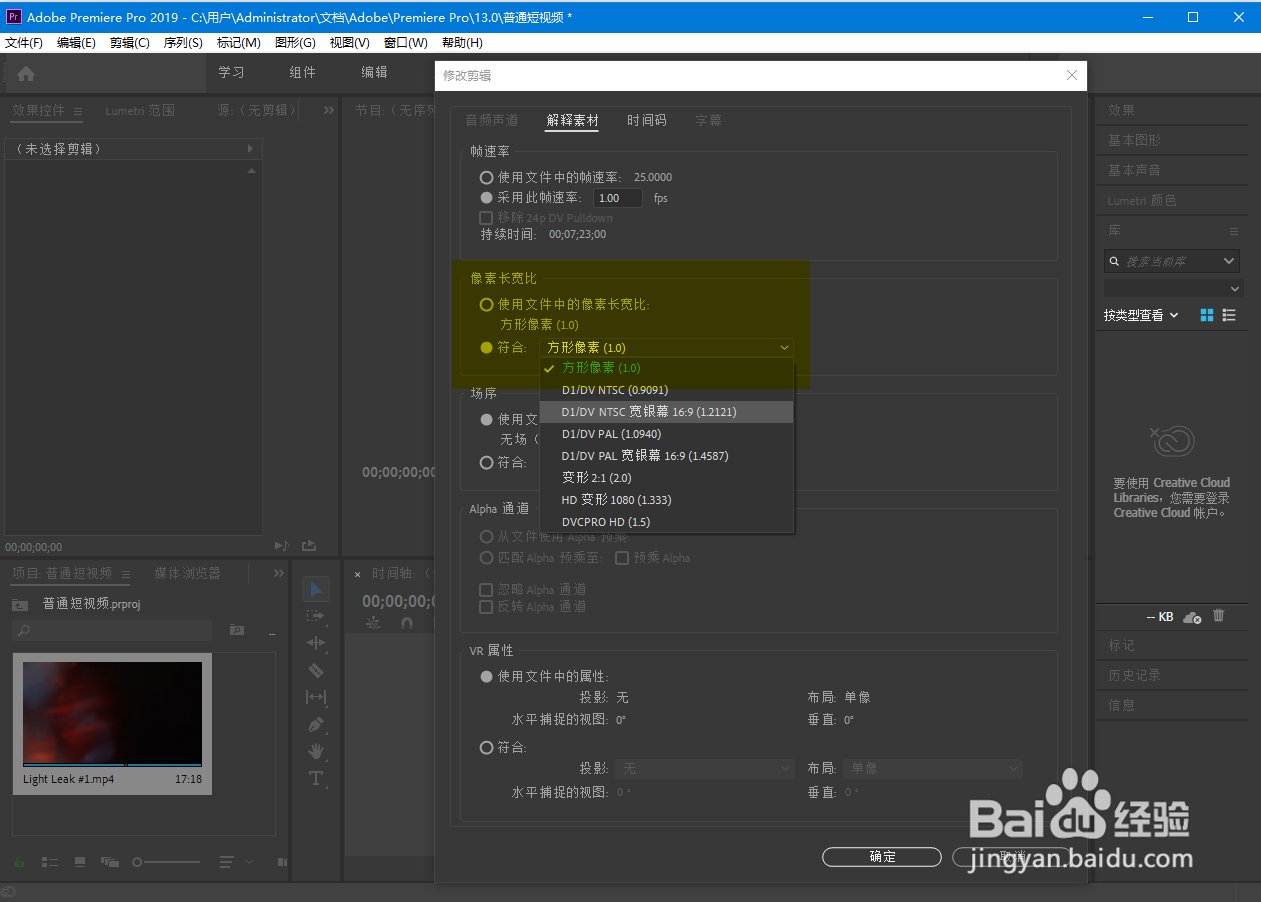This screenshot has width=1261, height=902.
Task: Open the 序列(S) menu
Action: 183,43
